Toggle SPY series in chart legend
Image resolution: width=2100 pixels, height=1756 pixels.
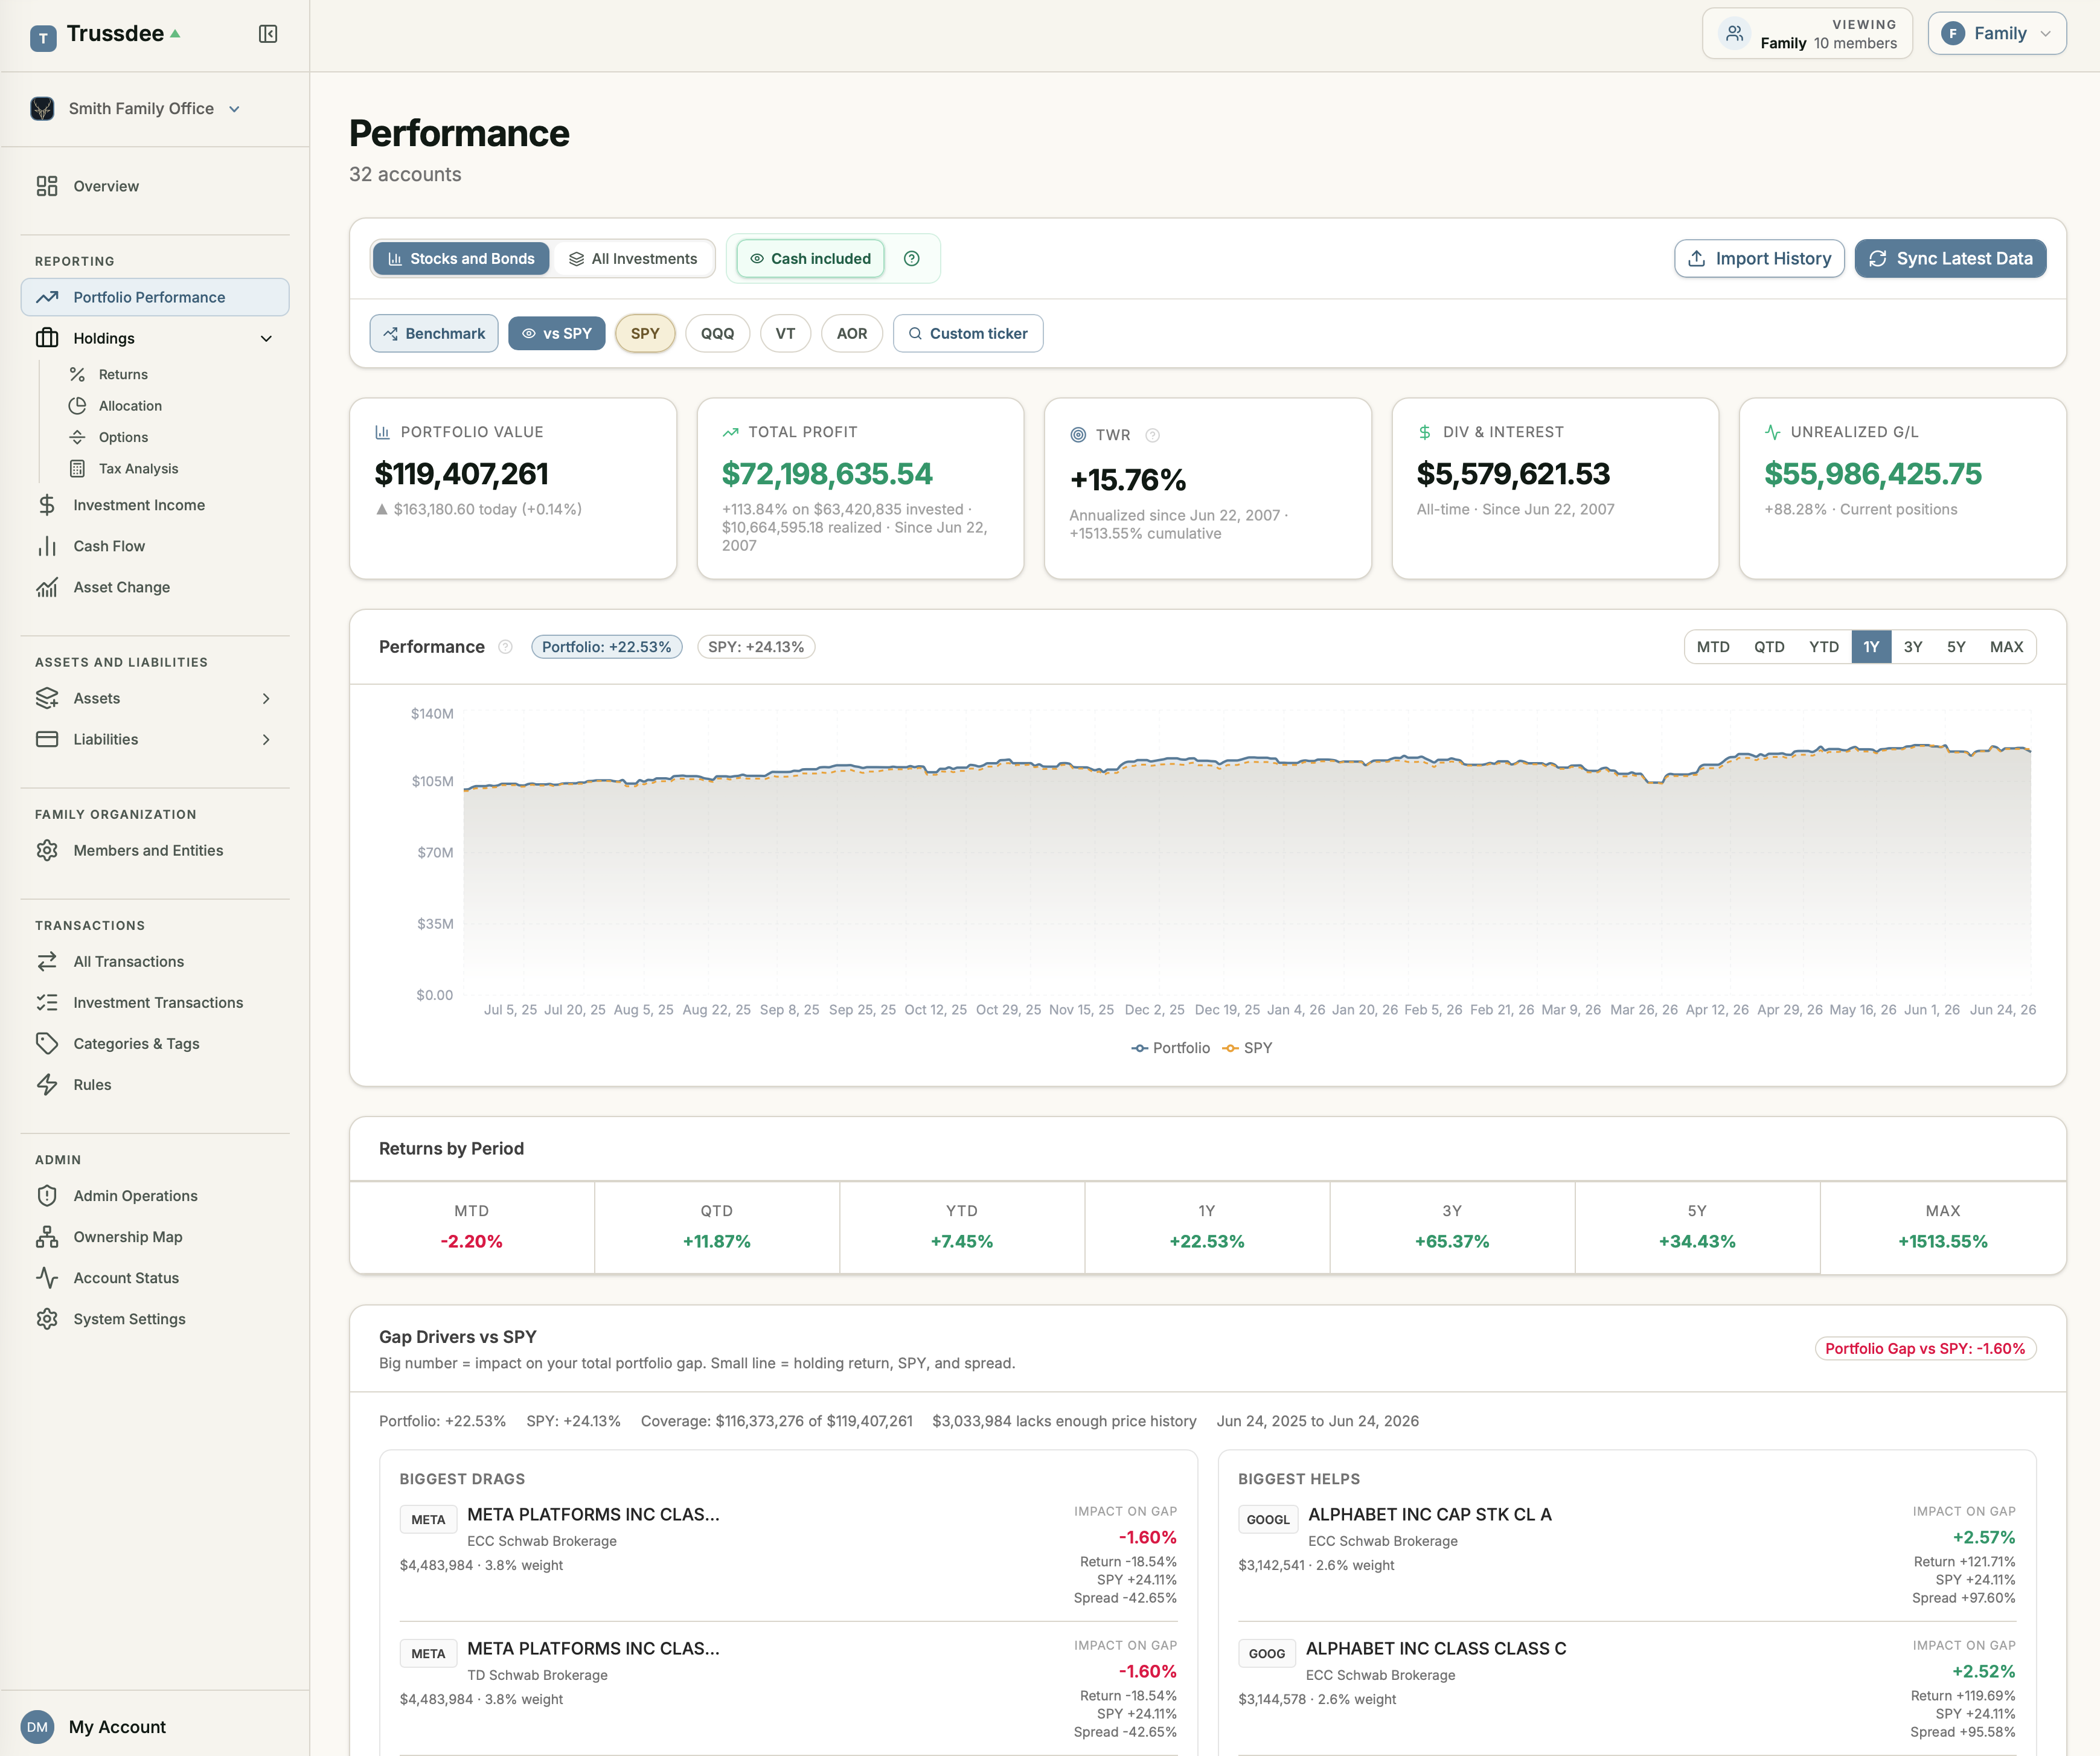(x=1248, y=1047)
